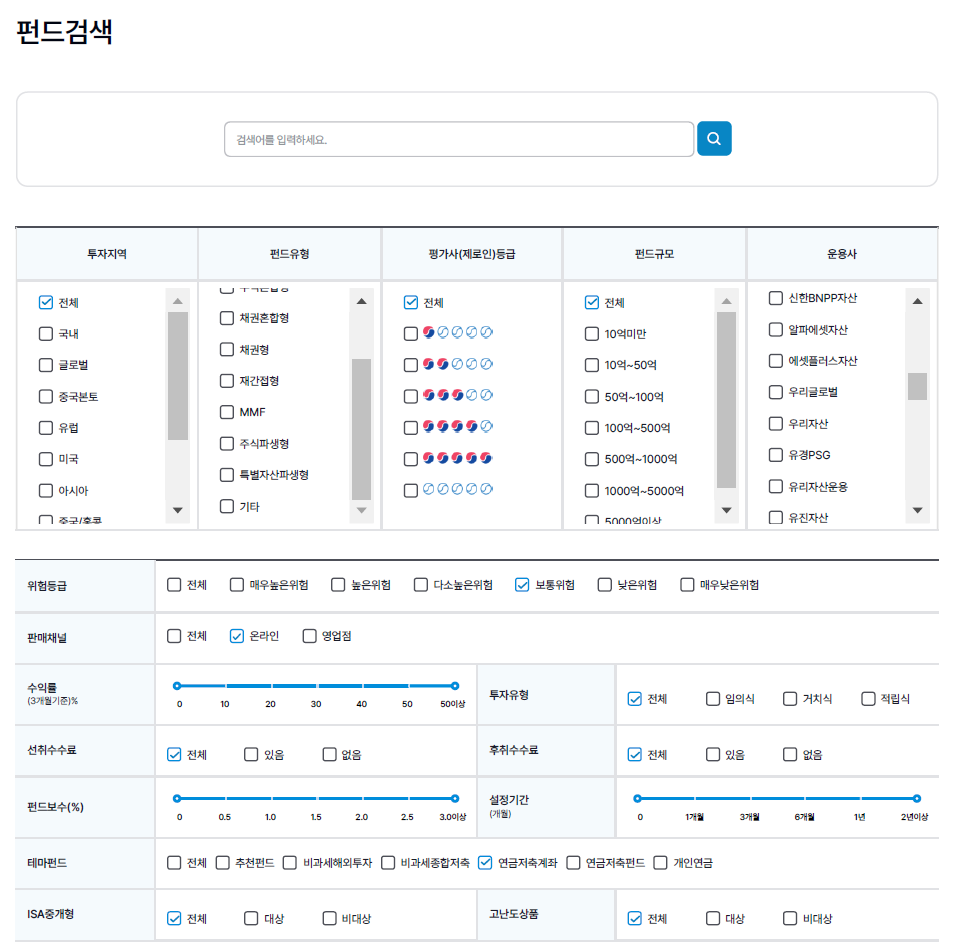
Task: Click left handle of 설정기간 slider
Action: coord(637,799)
